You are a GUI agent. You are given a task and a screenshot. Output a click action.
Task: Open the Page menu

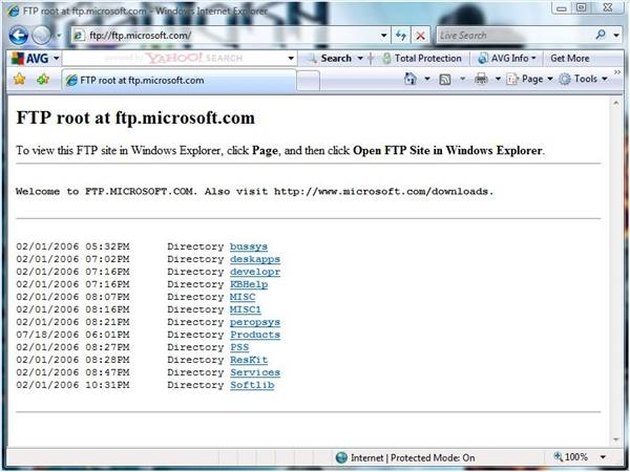pos(530,79)
